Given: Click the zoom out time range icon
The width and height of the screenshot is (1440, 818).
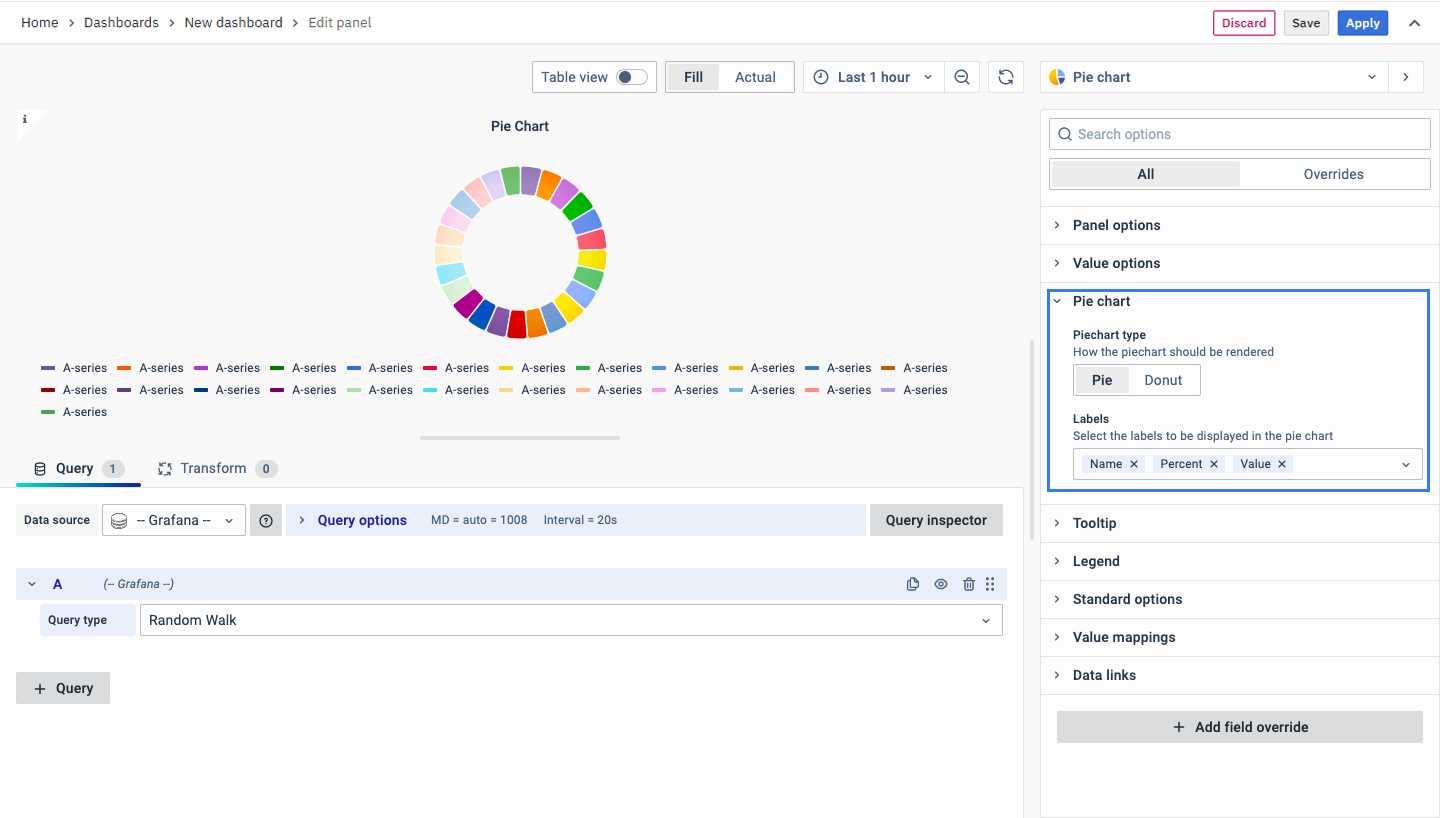Looking at the screenshot, I should coord(961,77).
